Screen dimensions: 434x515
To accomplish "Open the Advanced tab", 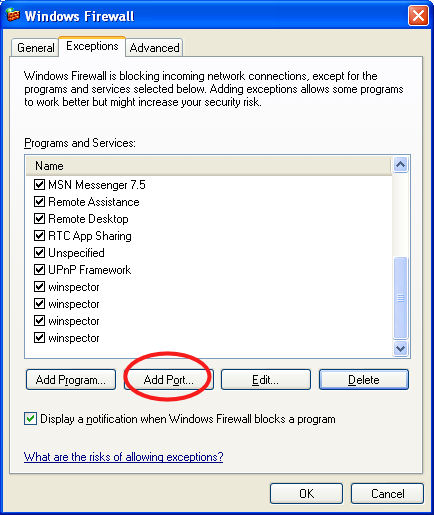I will pos(154,48).
